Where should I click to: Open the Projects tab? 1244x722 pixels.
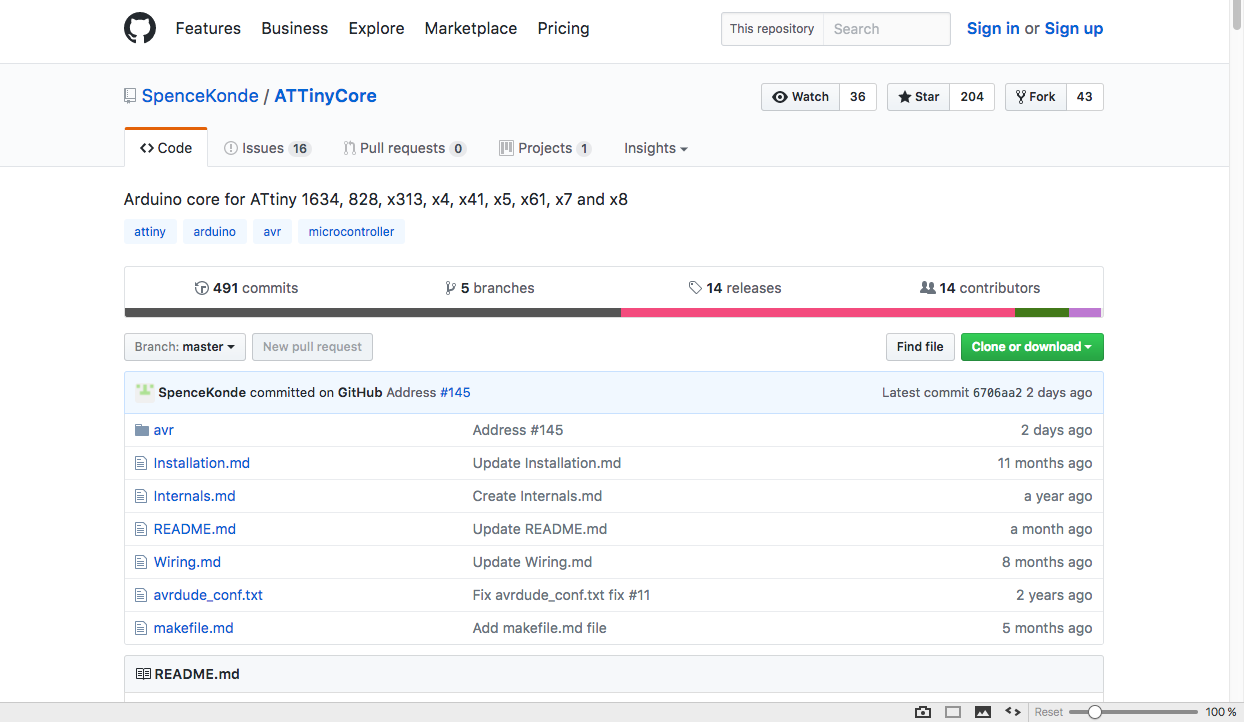point(545,148)
